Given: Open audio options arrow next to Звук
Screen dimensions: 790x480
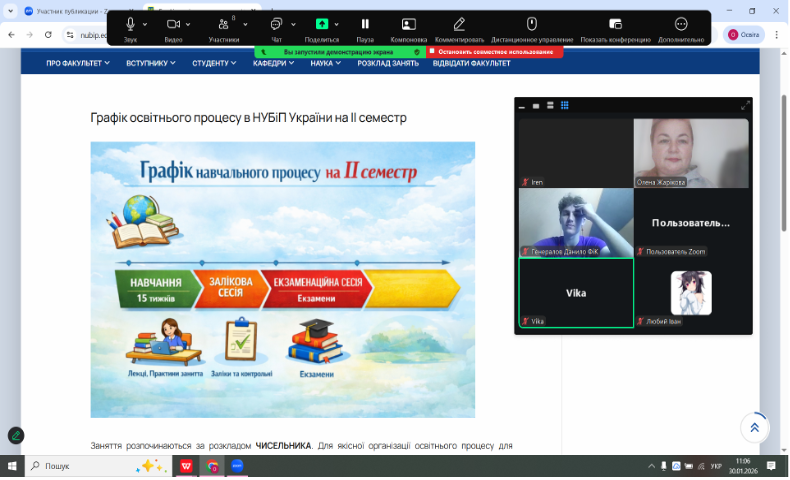Looking at the screenshot, I should [145, 24].
